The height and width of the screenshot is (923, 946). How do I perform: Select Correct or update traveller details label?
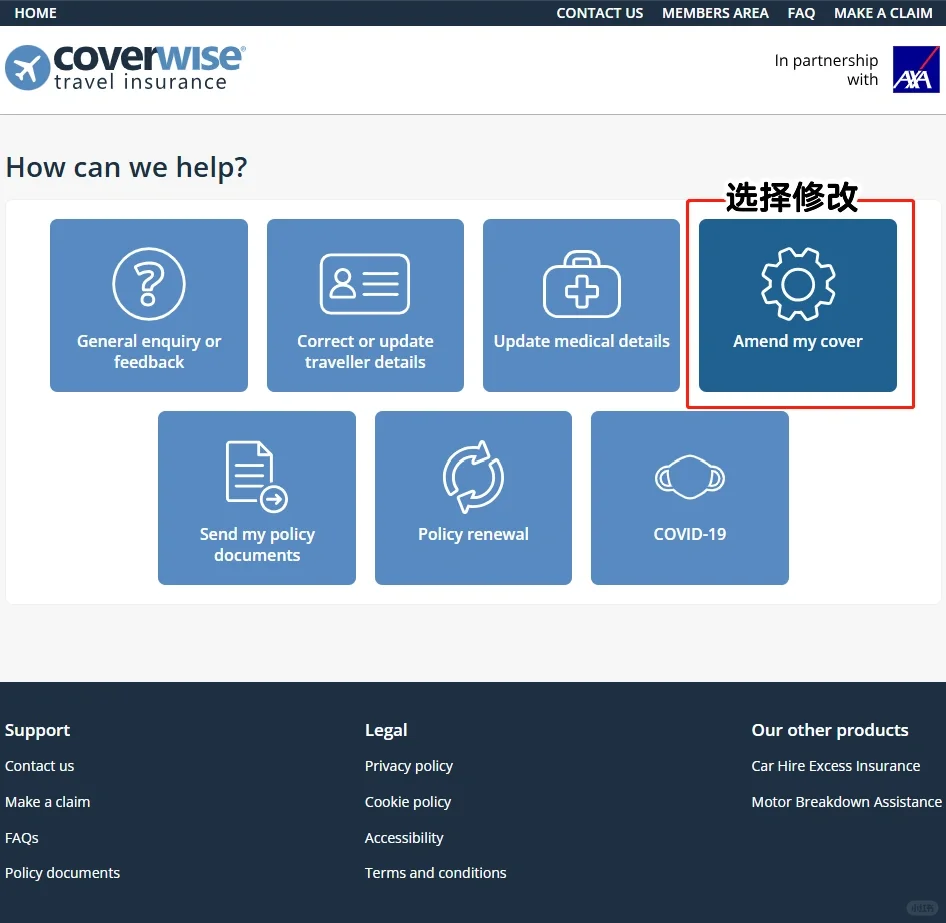click(365, 351)
